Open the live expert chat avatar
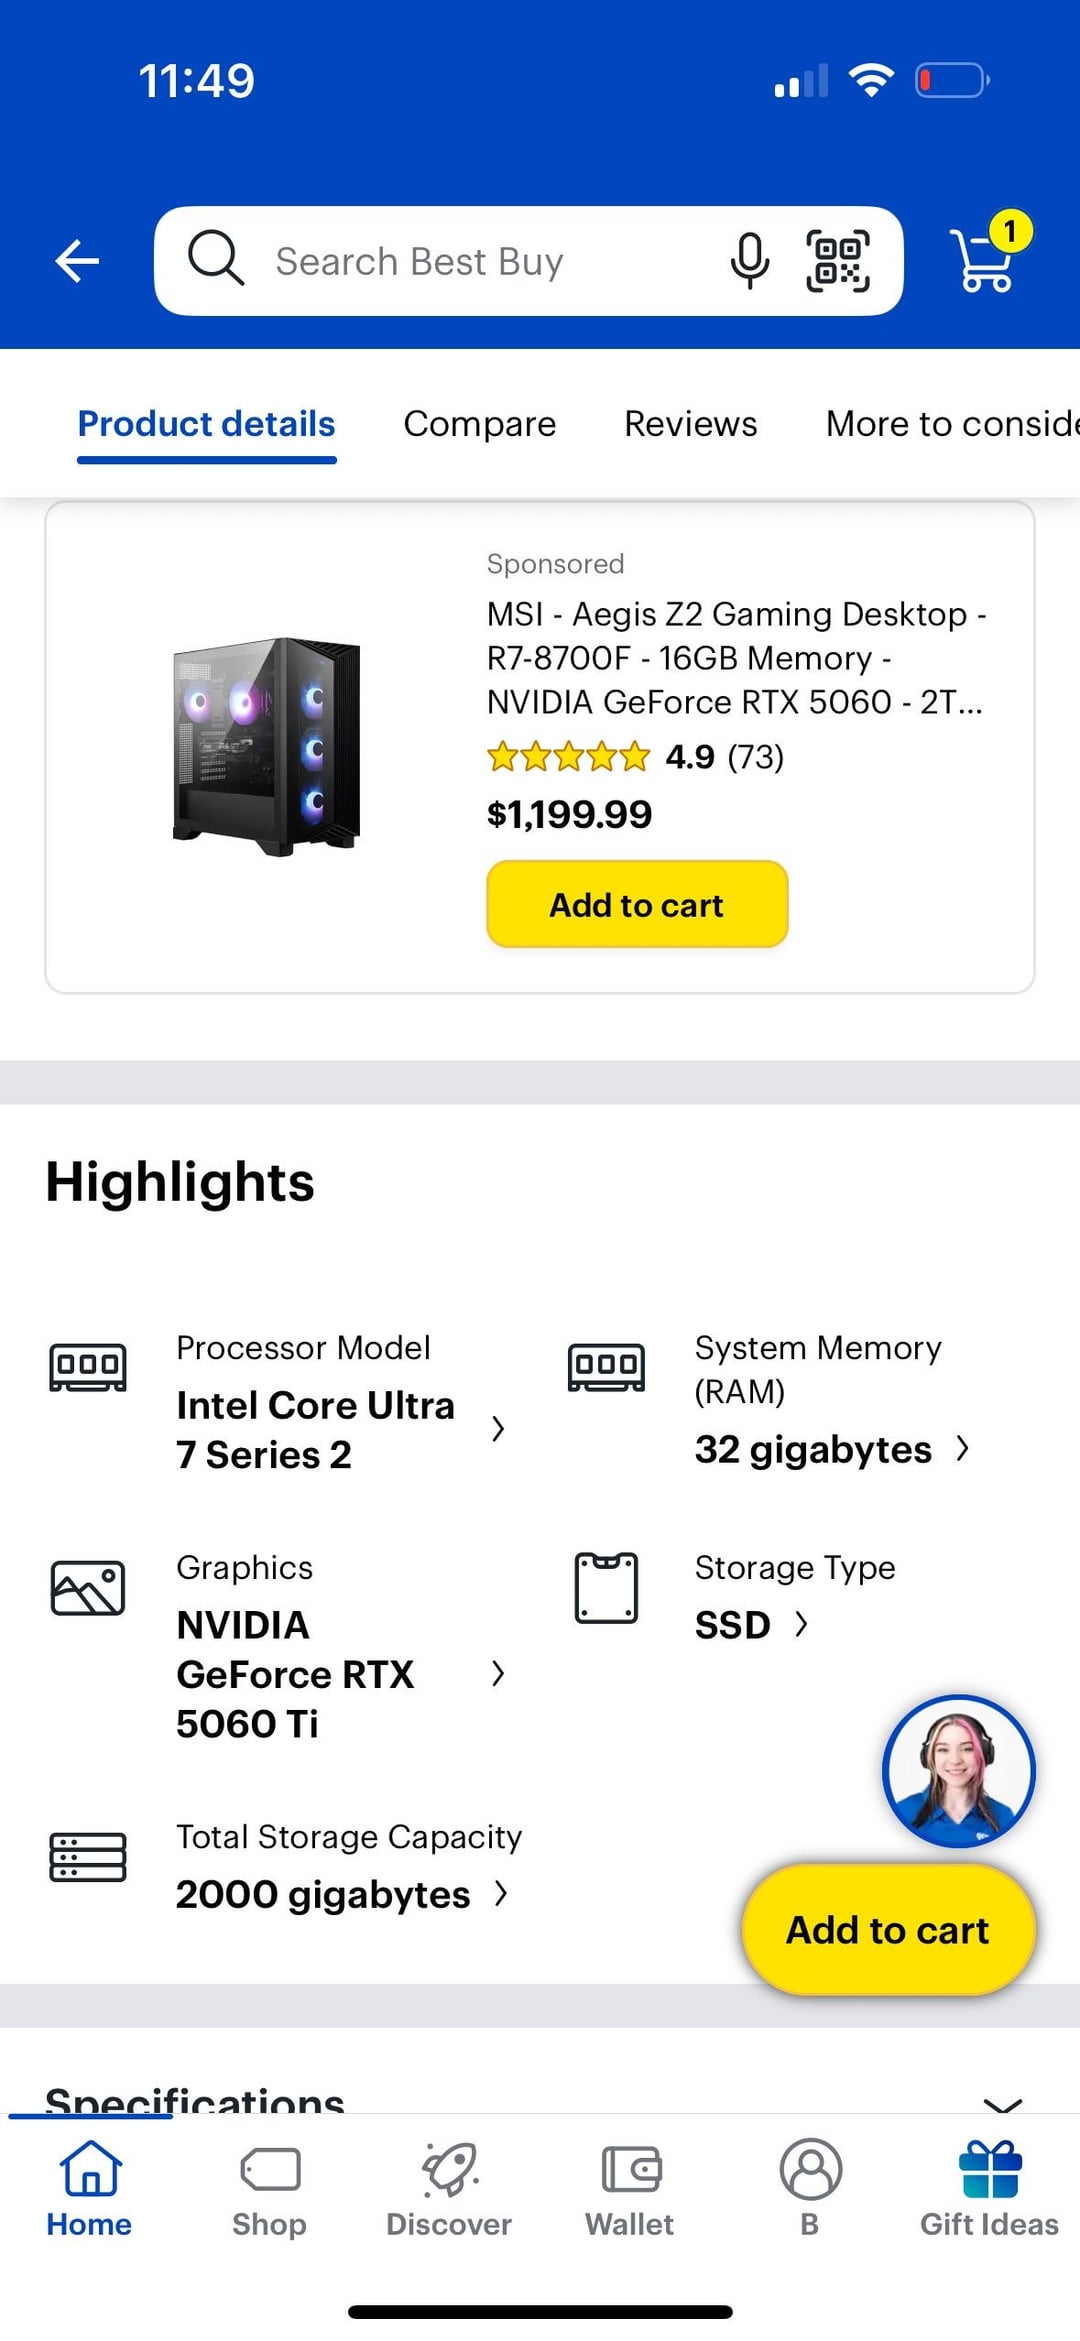 point(958,1770)
